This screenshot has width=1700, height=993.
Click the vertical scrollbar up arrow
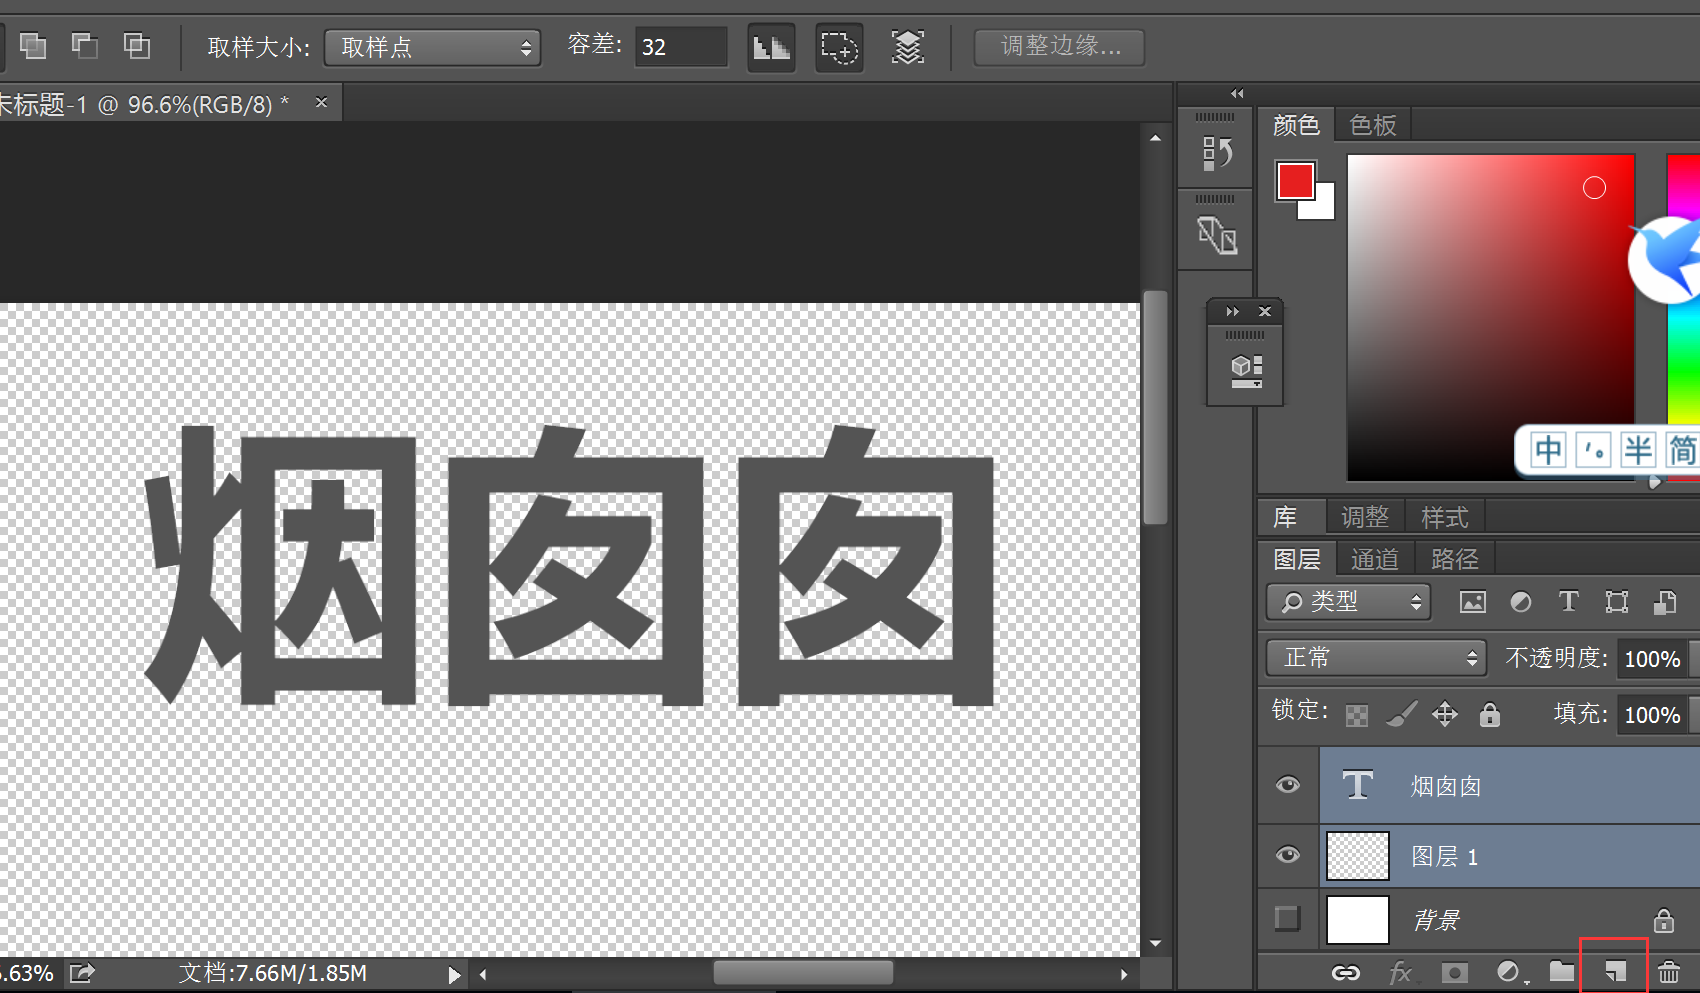point(1155,139)
